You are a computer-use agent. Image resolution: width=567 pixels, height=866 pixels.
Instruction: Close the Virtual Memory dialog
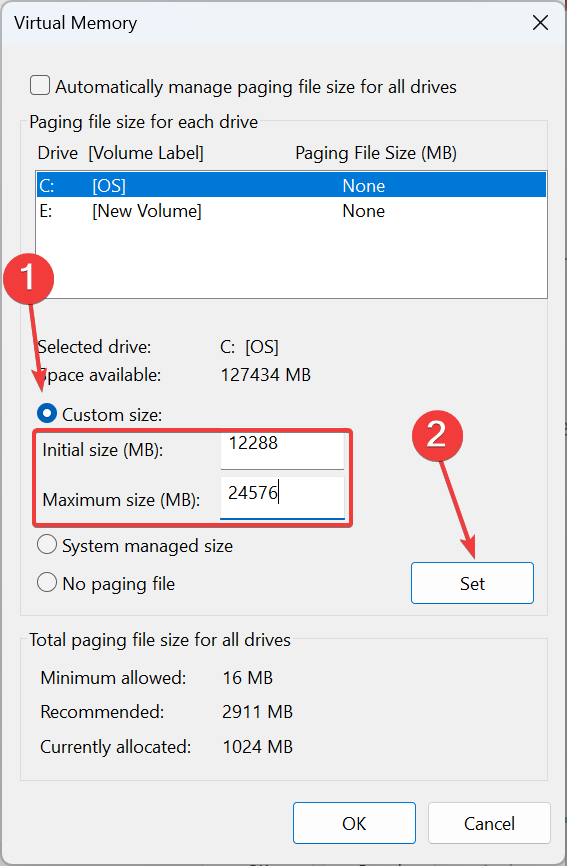point(540,23)
